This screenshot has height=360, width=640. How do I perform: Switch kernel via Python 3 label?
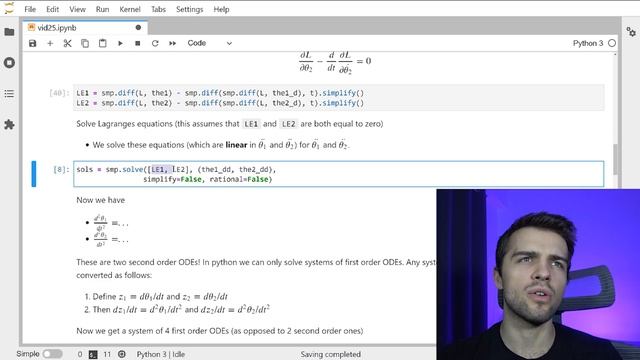click(x=588, y=43)
